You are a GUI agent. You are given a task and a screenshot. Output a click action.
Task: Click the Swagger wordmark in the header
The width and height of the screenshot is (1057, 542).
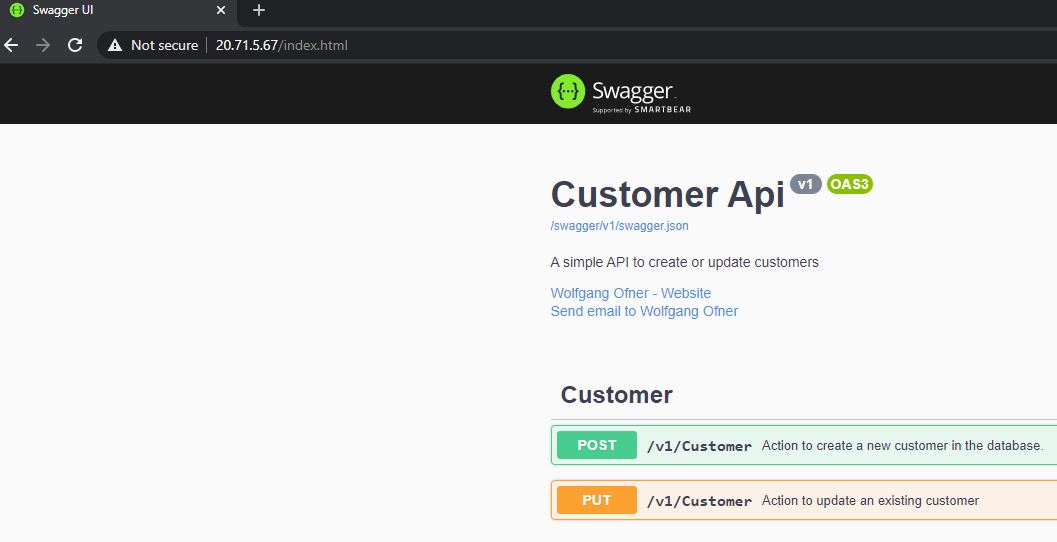[x=632, y=90]
